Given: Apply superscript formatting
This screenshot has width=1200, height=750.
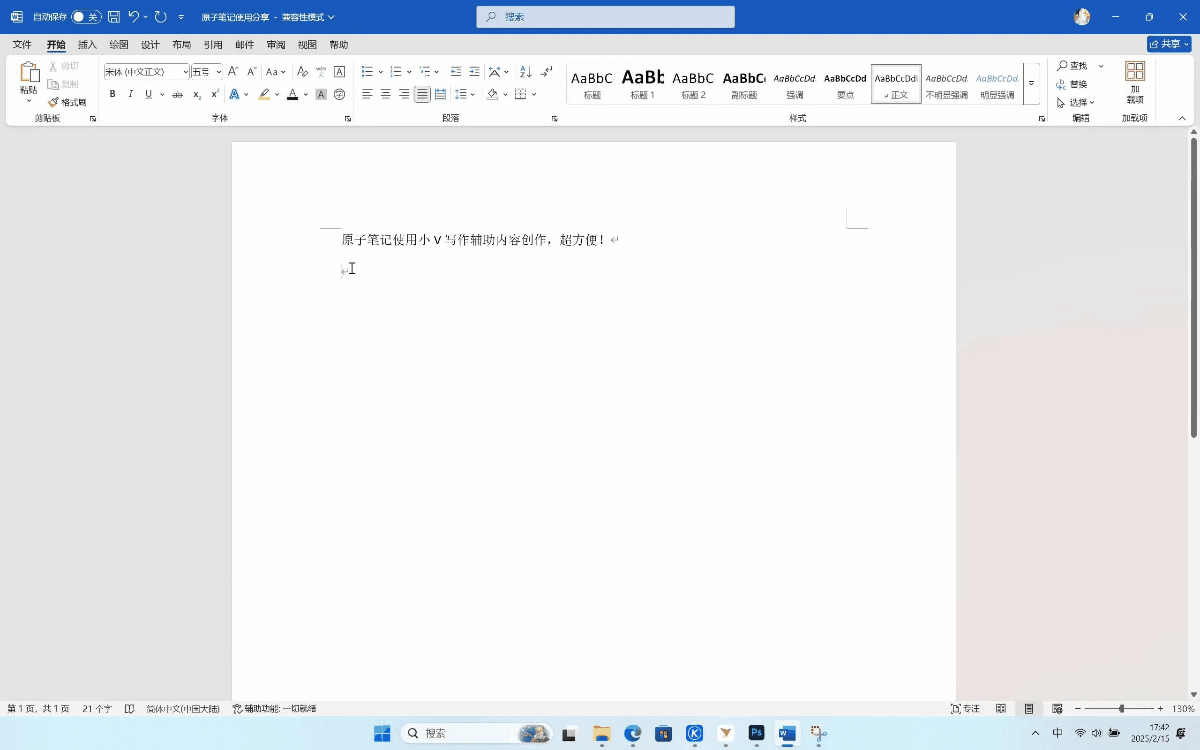Looking at the screenshot, I should [214, 94].
